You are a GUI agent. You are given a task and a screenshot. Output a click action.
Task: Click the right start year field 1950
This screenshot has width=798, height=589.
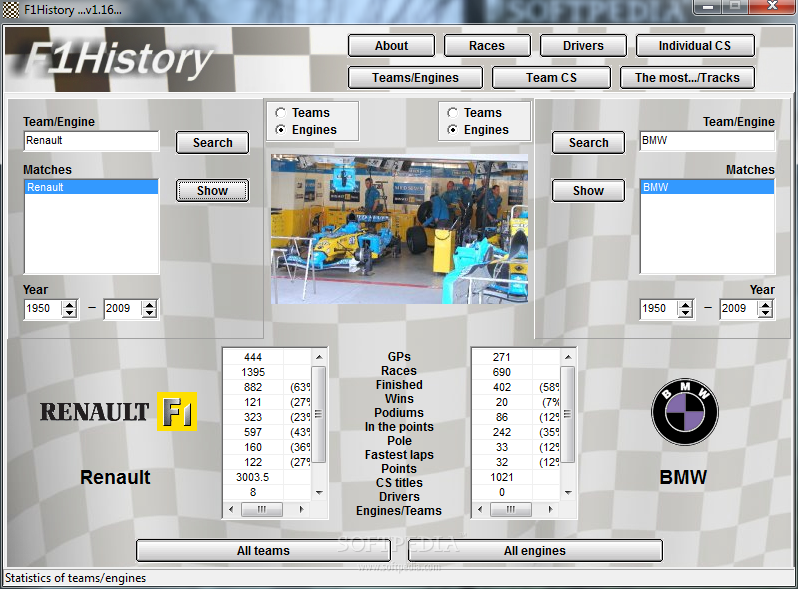[660, 308]
